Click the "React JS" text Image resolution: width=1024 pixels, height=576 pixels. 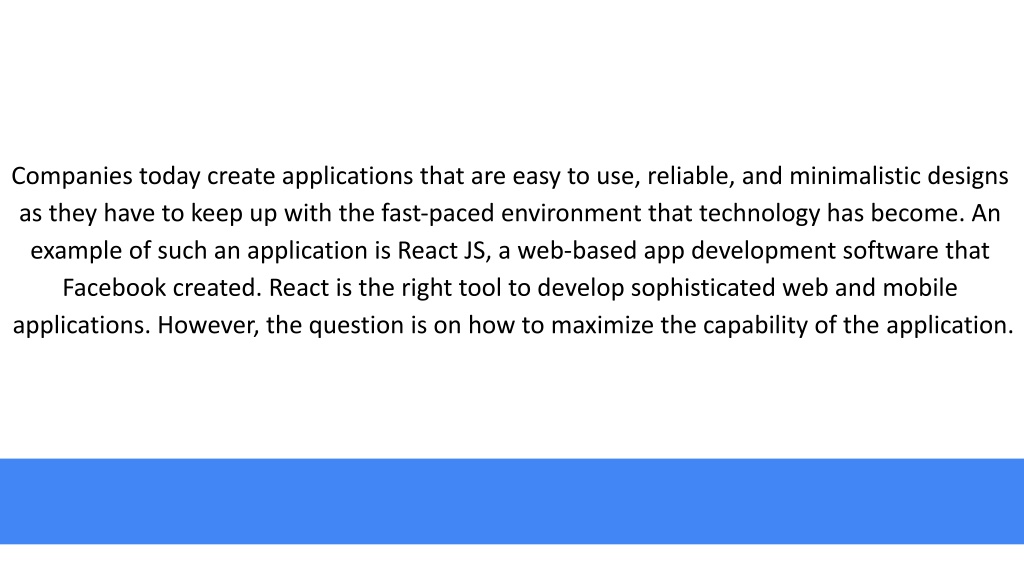tap(441, 251)
